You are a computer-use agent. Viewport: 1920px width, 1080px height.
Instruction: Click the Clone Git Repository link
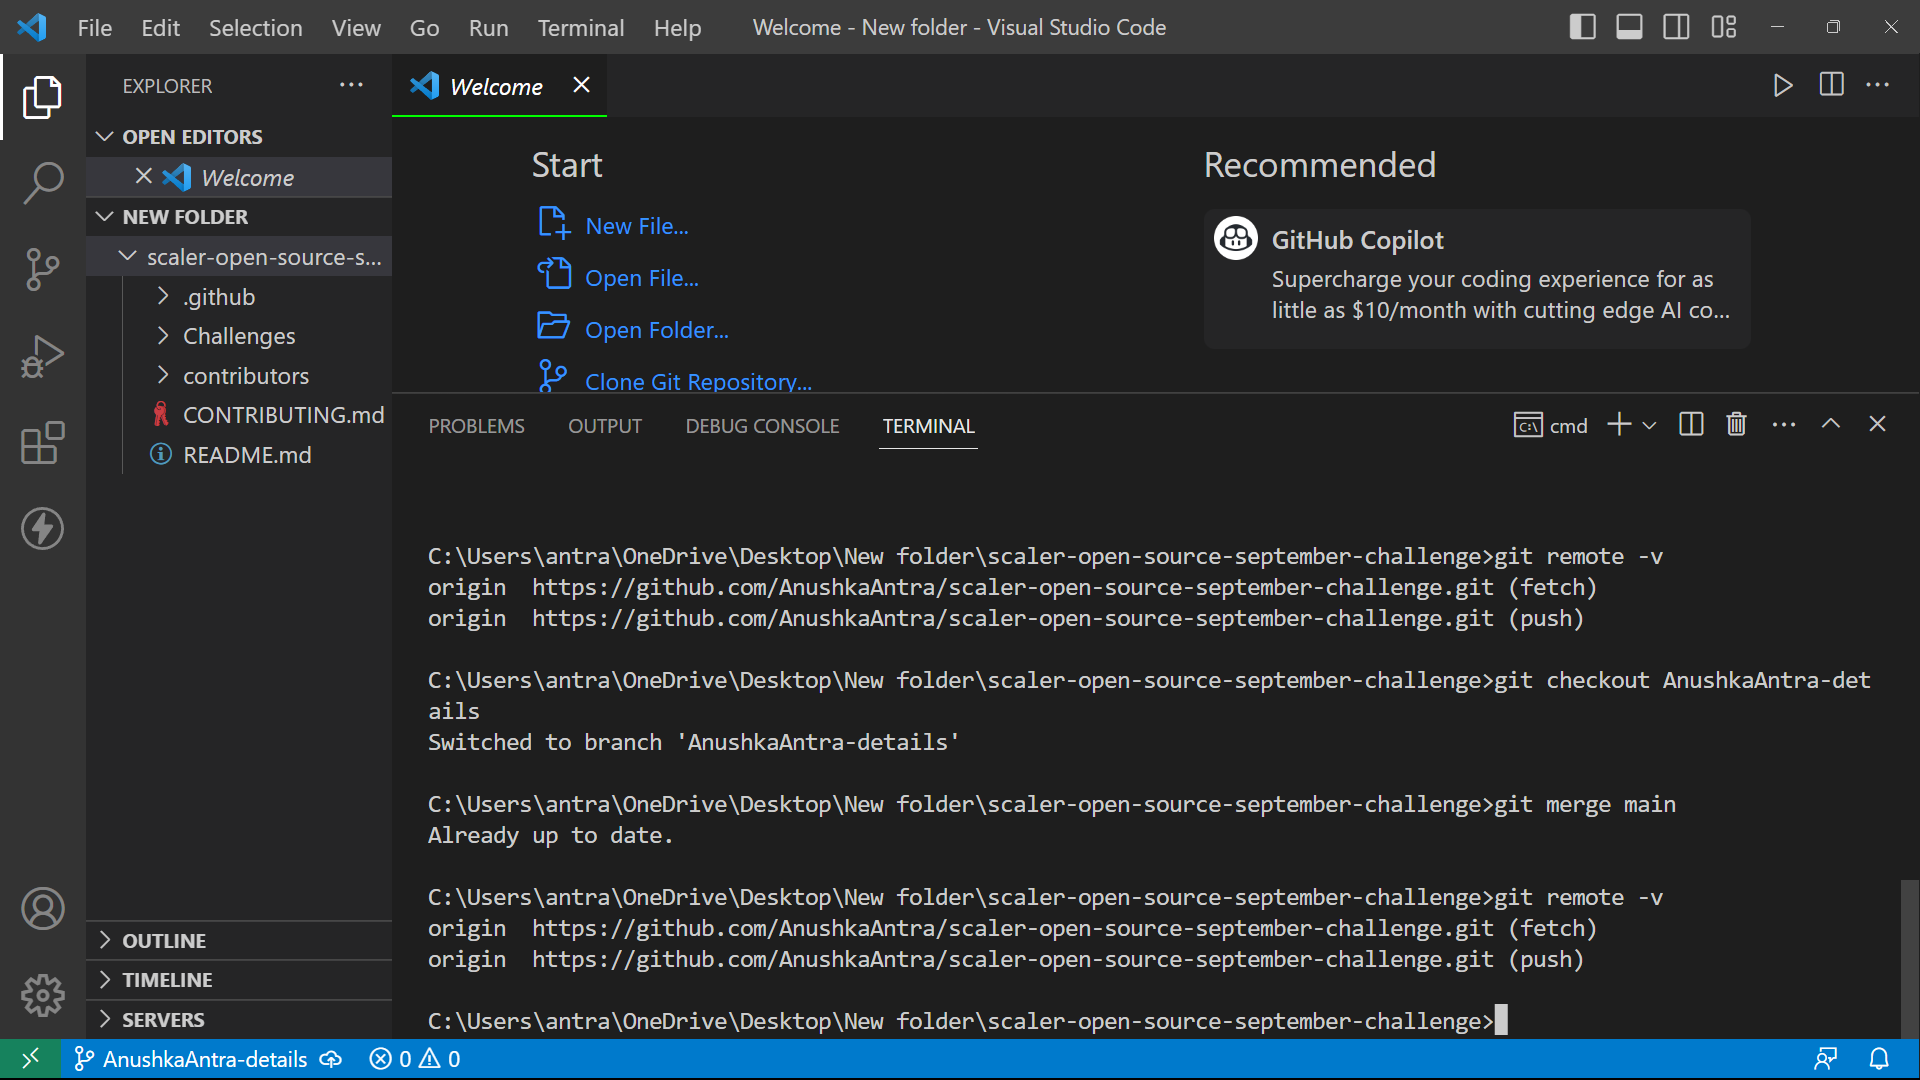pos(698,381)
